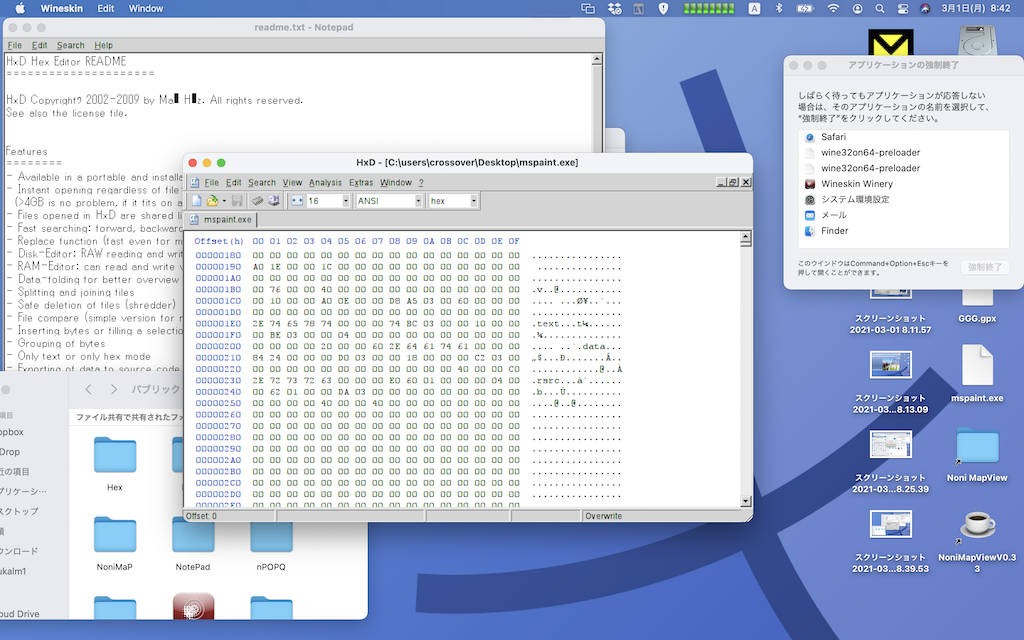
Task: Click the input source A icon
Action: pos(754,8)
